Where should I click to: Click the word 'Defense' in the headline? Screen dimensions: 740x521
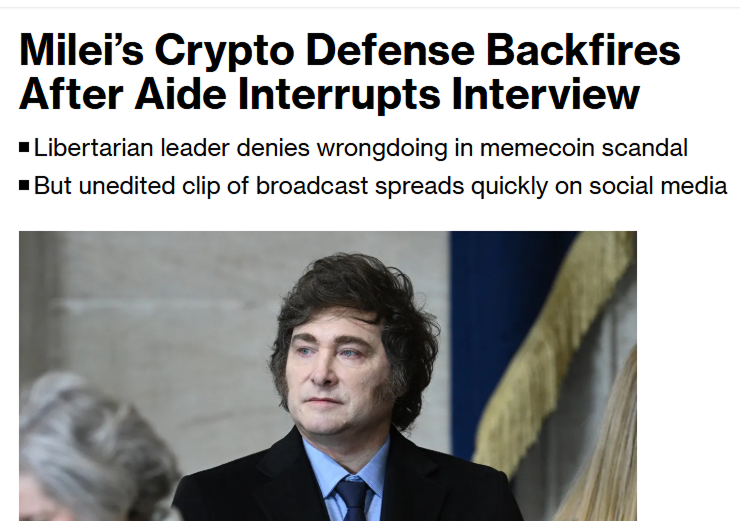[x=390, y=50]
